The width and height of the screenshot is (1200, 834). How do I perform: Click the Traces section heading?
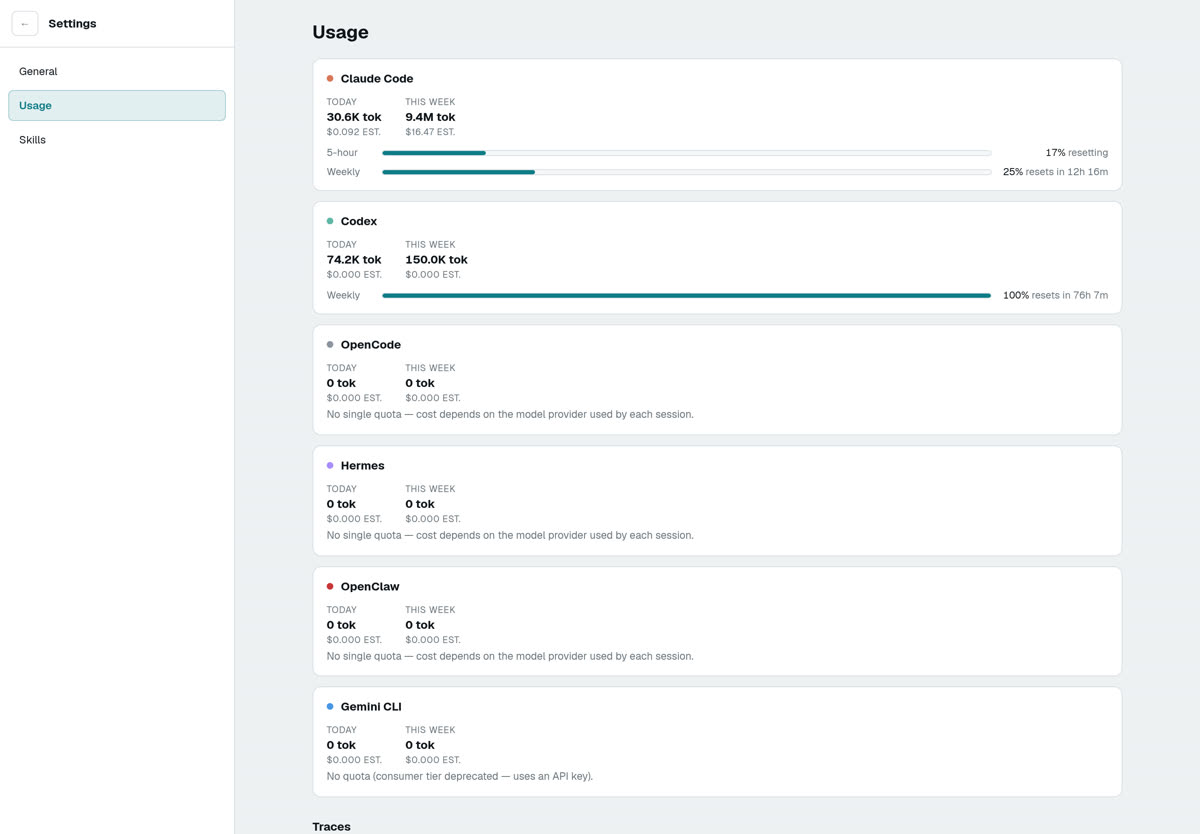coord(331,826)
